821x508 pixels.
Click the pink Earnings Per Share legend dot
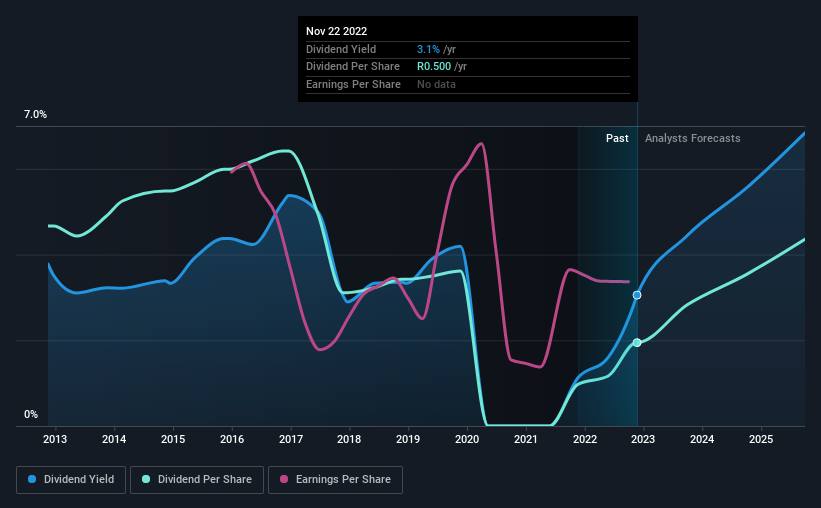click(284, 479)
